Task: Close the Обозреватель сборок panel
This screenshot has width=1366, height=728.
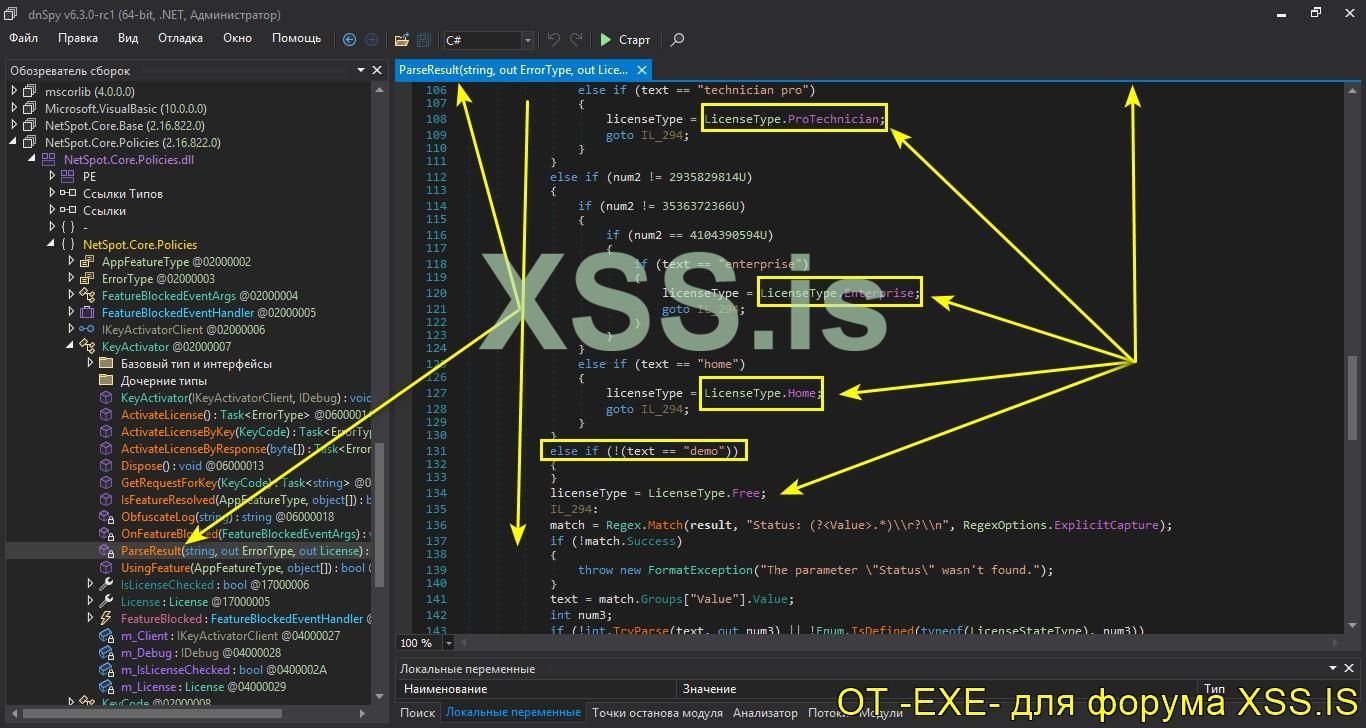Action: pos(377,71)
